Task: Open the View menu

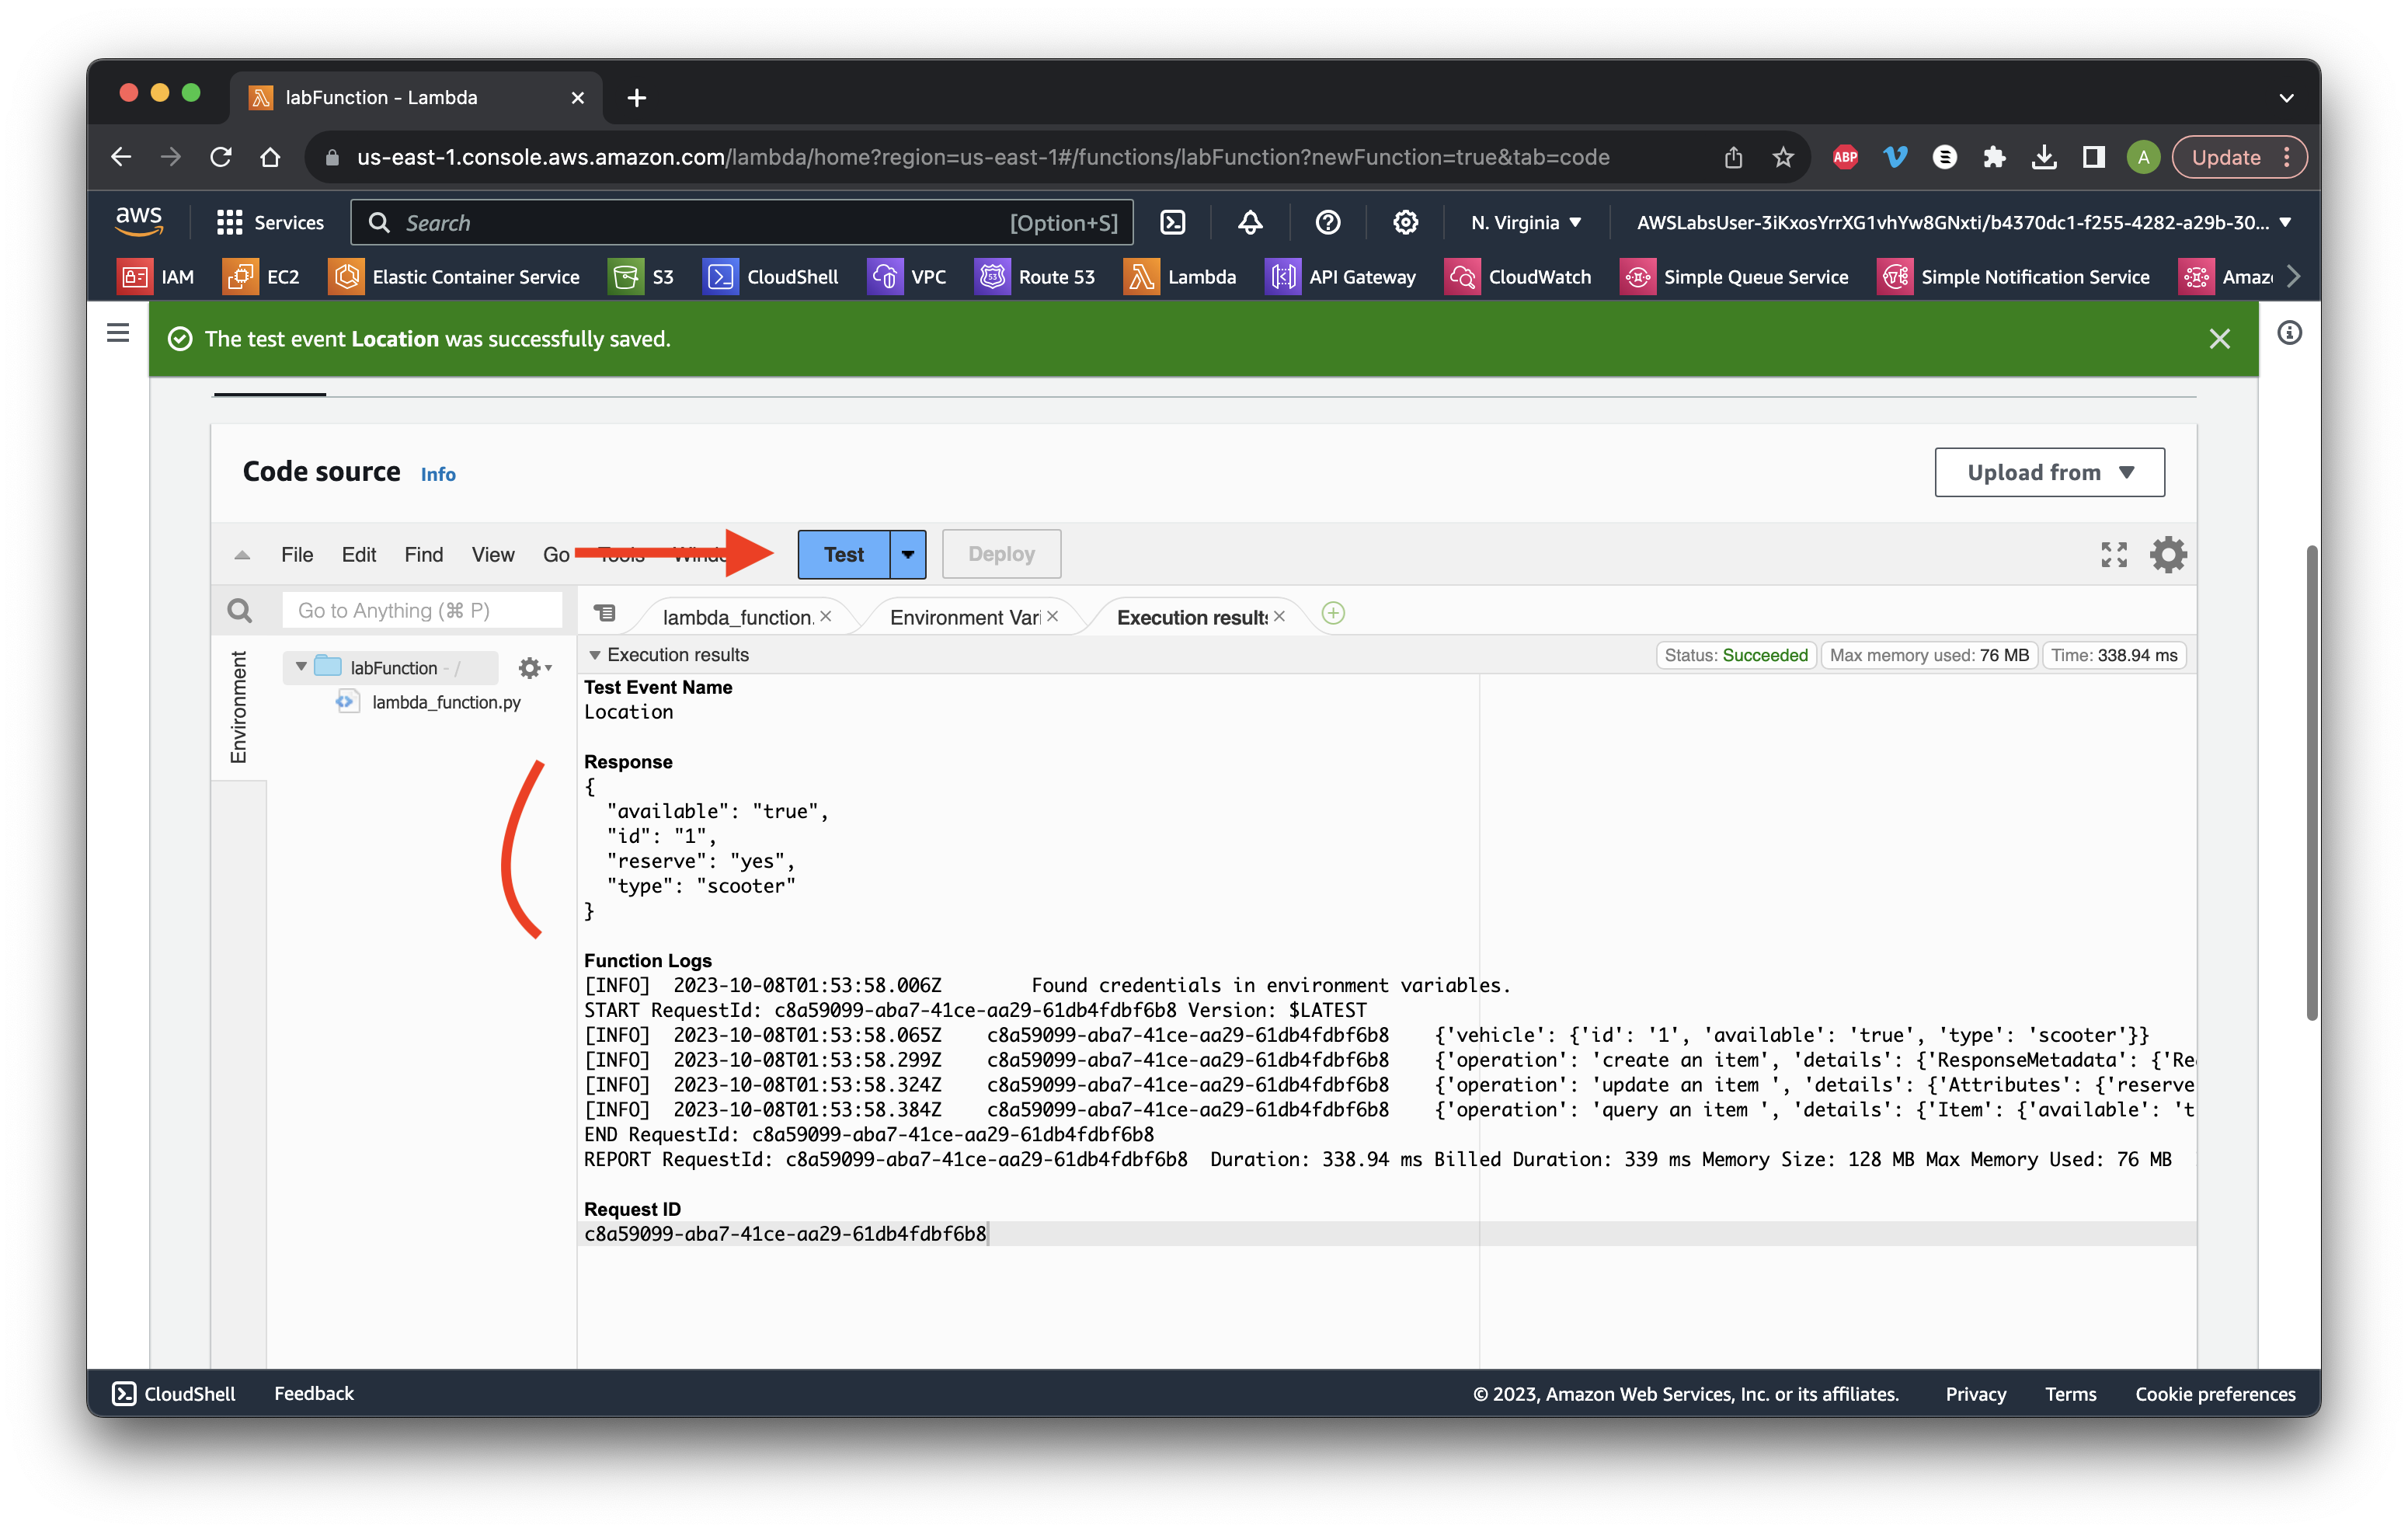Action: click(493, 554)
